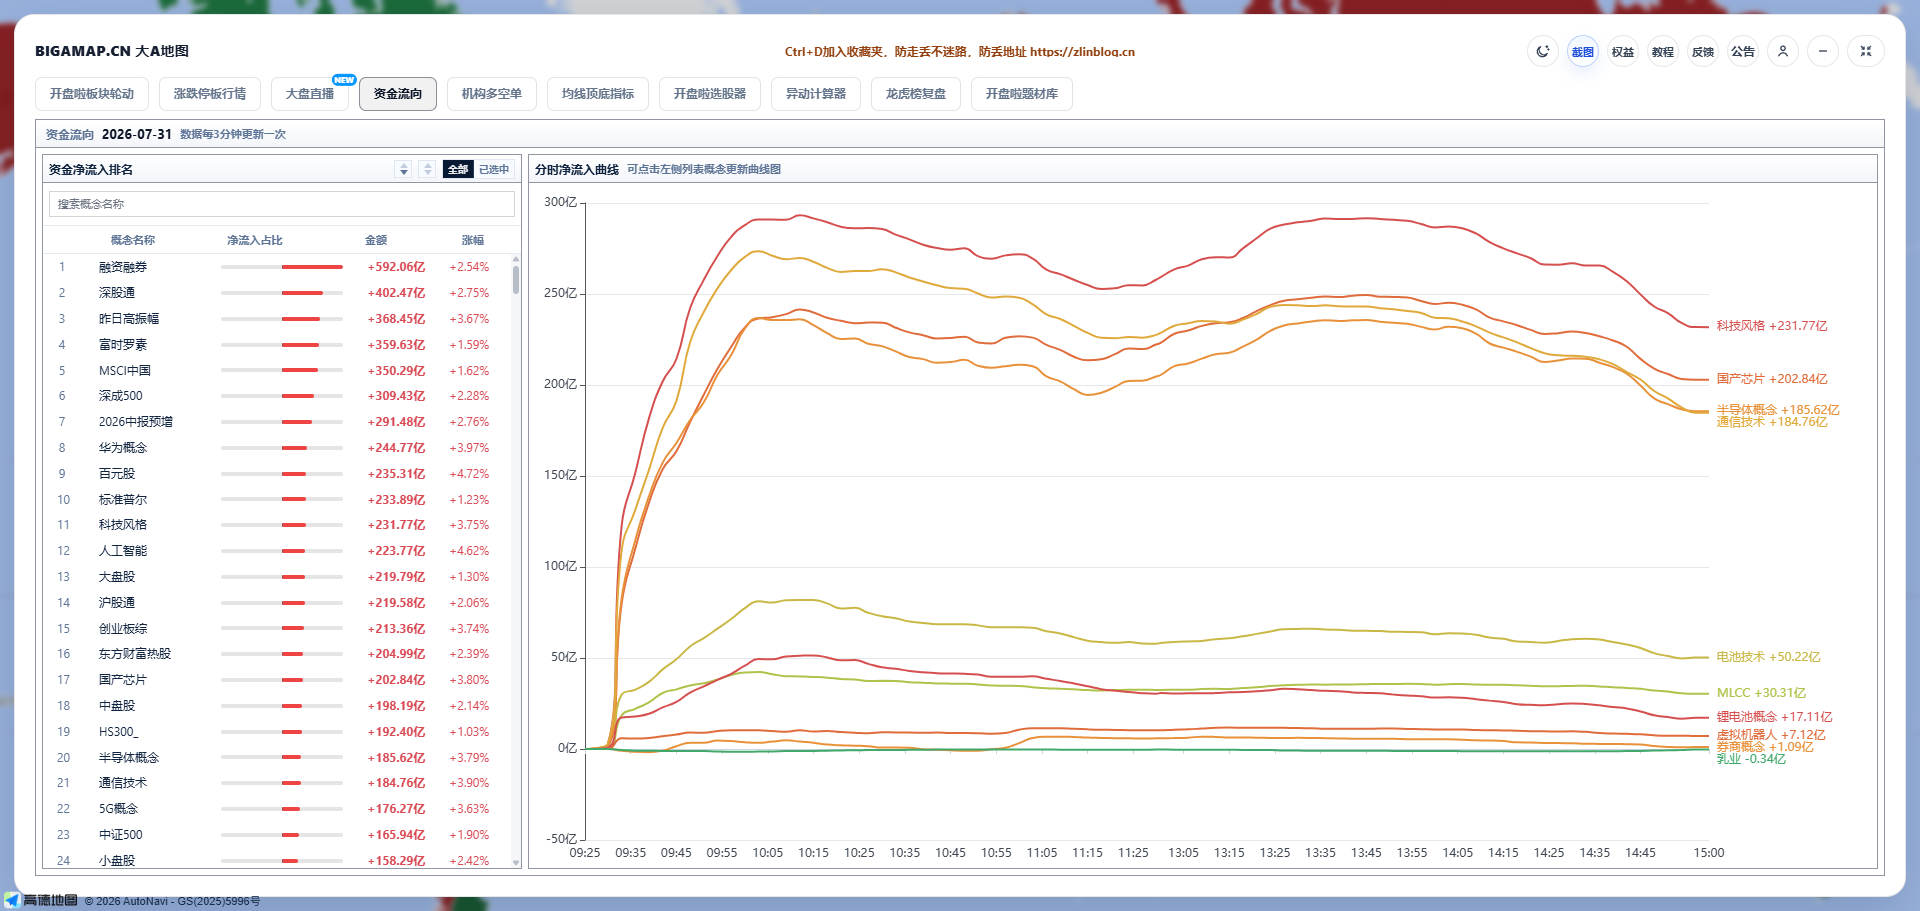Click the 2026-07-31 date text
The width and height of the screenshot is (1920, 911).
(x=137, y=134)
